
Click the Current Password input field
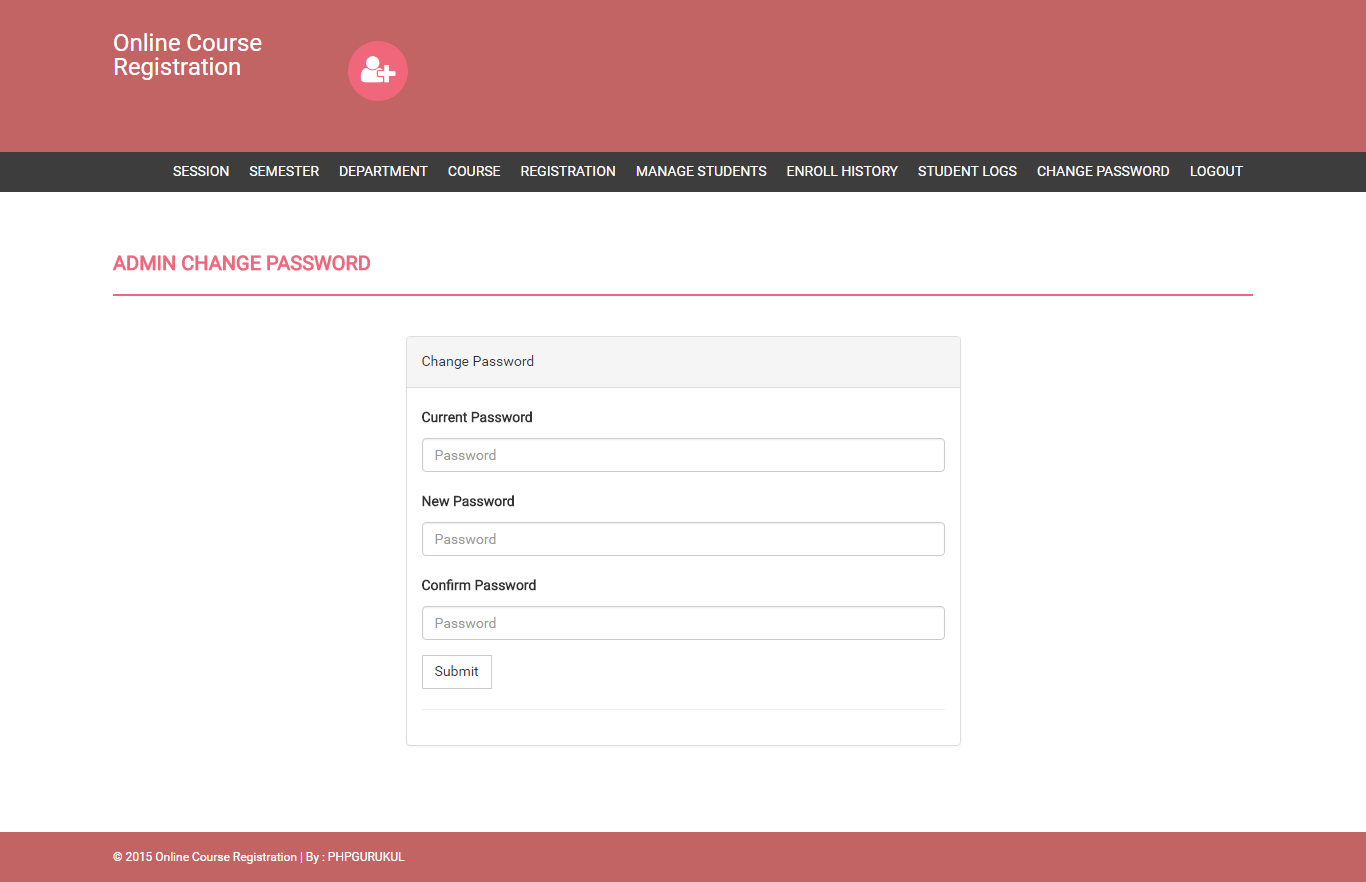coord(683,455)
